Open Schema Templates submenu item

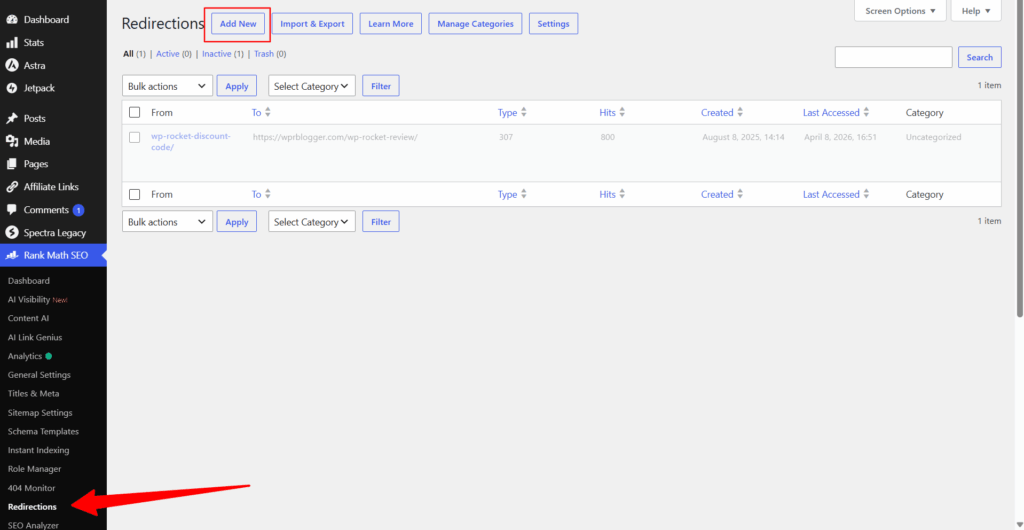pyautogui.click(x=43, y=431)
